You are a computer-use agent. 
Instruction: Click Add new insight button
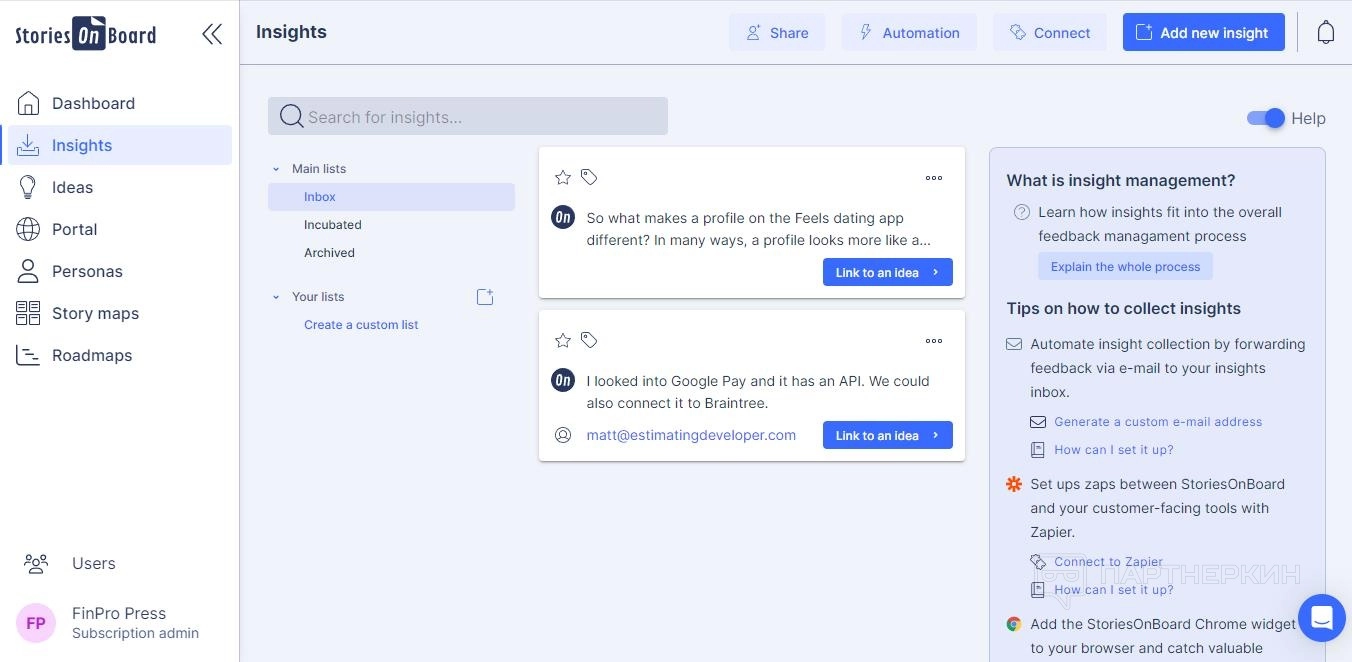point(1203,32)
